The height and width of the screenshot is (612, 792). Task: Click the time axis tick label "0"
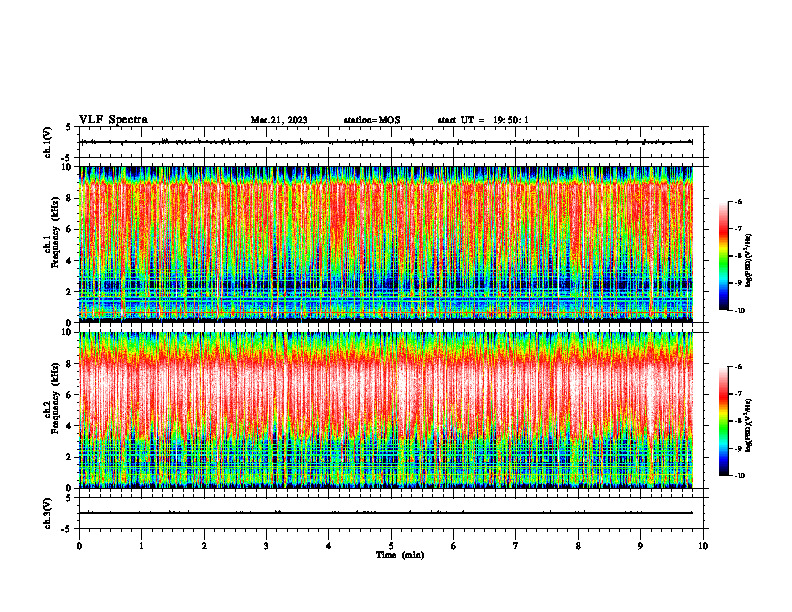click(79, 546)
